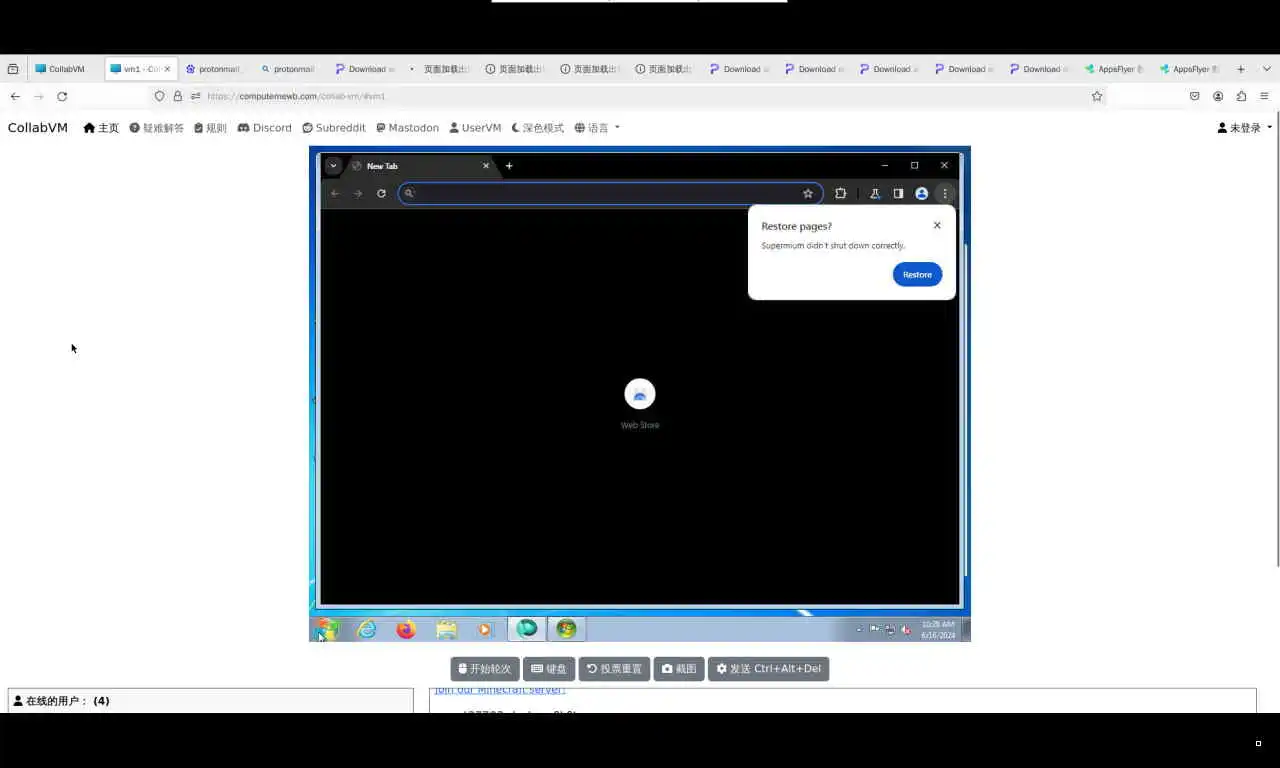Click 开始轮次 take turn button

click(x=485, y=669)
